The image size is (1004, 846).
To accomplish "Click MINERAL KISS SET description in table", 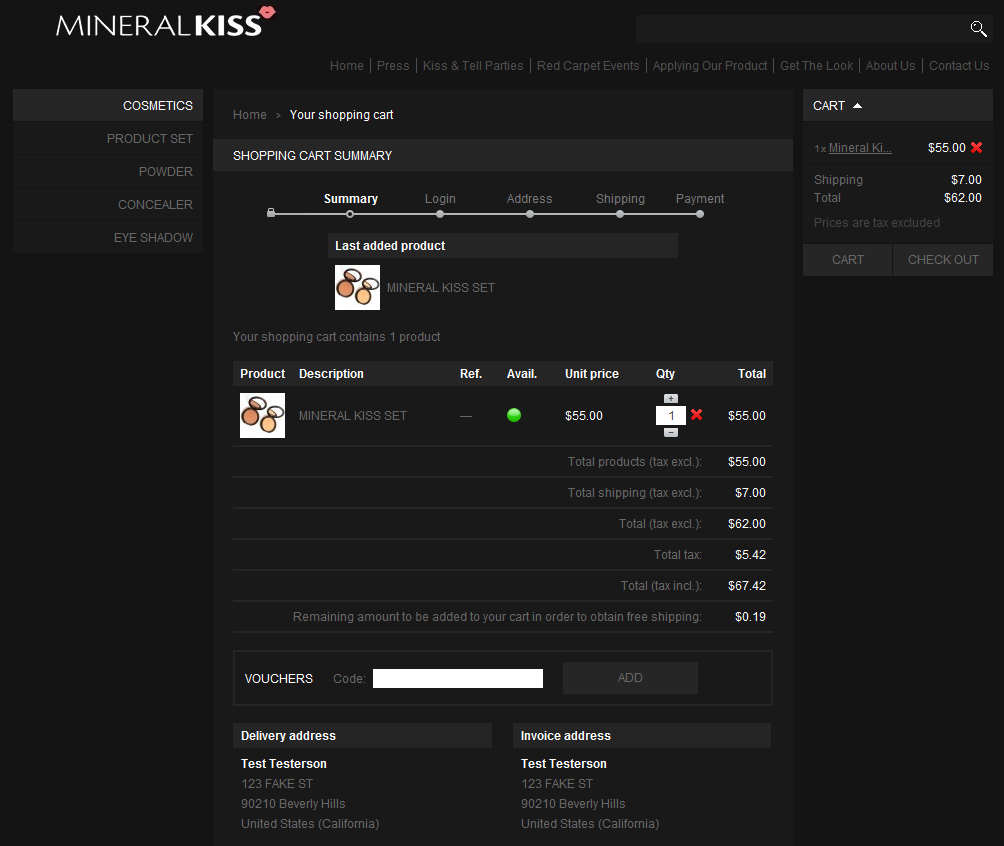I will pyautogui.click(x=353, y=416).
